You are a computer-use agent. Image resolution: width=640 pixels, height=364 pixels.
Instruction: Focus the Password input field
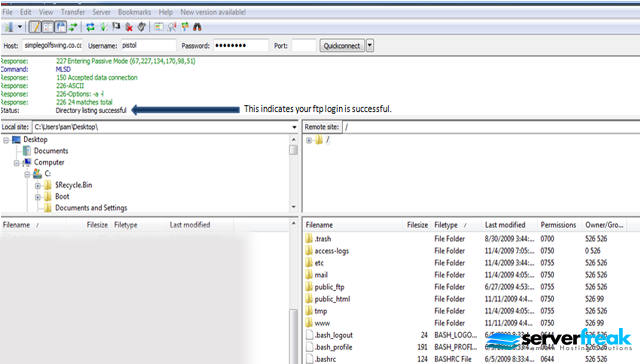coord(241,45)
